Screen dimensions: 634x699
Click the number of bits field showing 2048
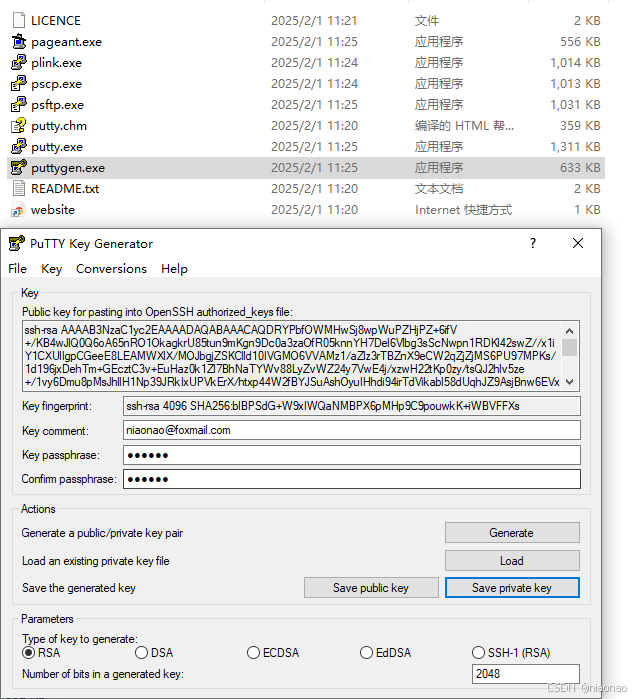tap(526, 674)
